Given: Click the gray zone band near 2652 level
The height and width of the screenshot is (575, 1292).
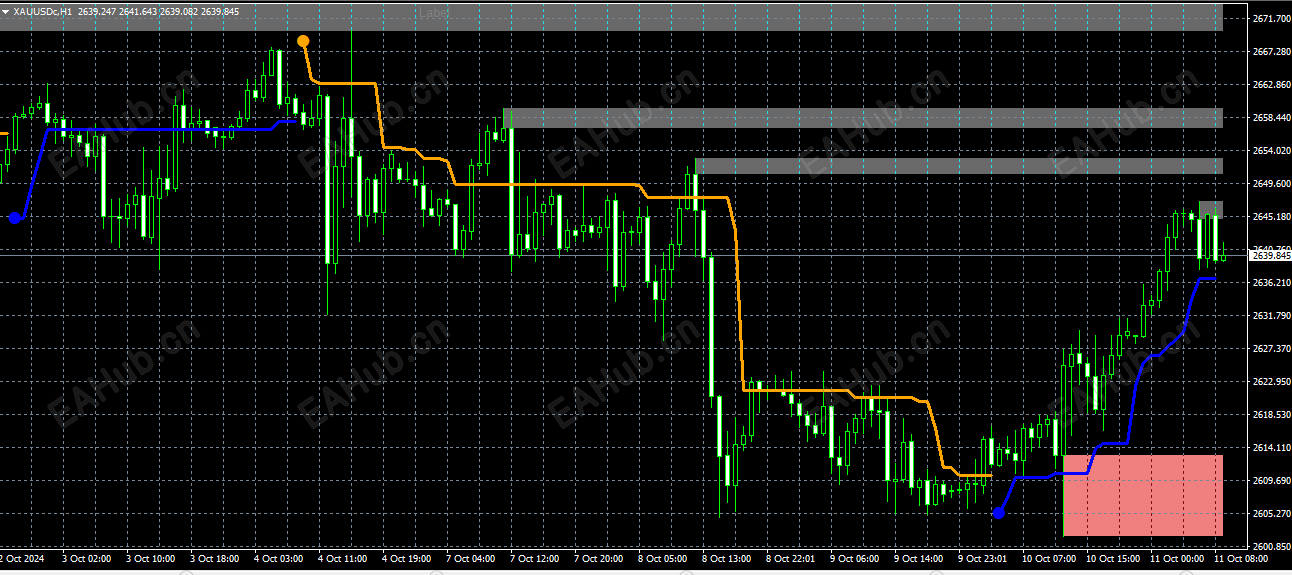Looking at the screenshot, I should [x=959, y=166].
